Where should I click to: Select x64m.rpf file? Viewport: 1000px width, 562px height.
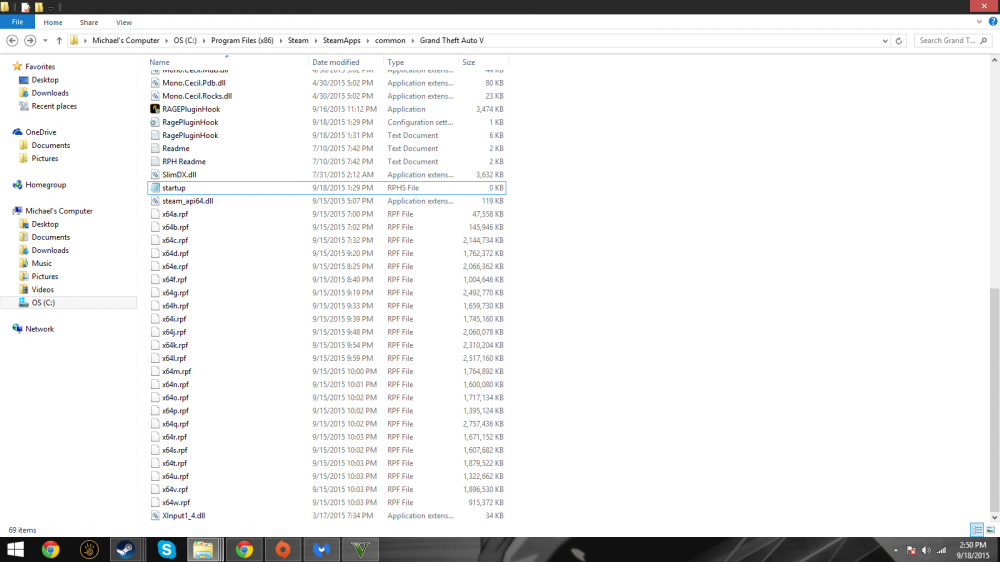coord(327,371)
